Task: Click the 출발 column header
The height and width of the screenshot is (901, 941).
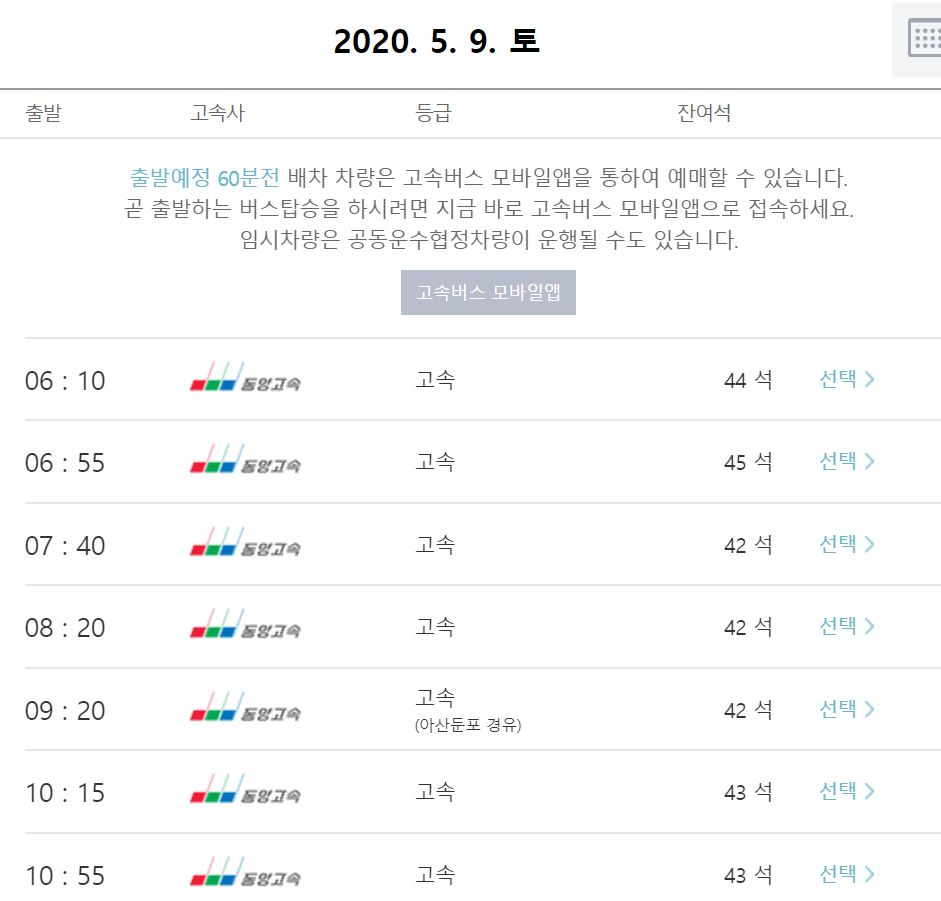Action: (43, 113)
